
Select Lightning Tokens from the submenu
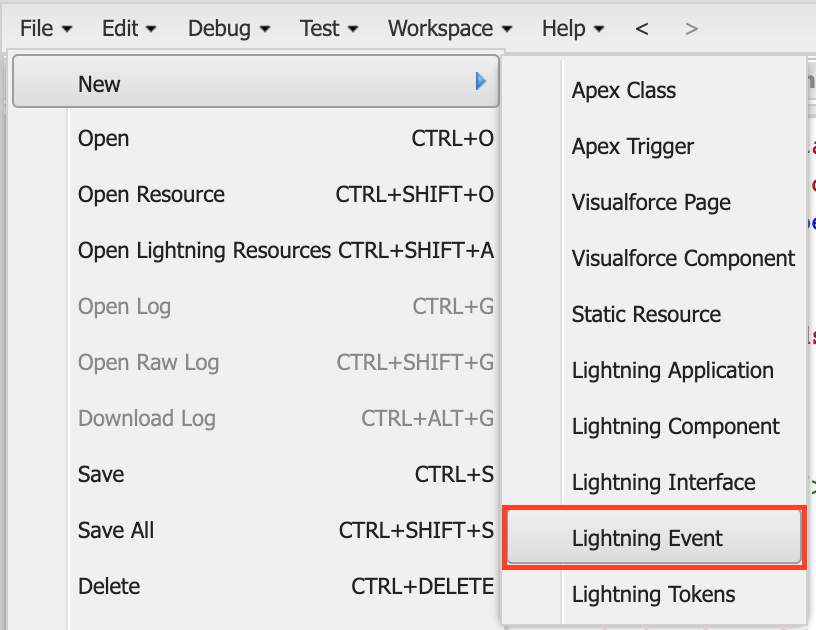653,594
